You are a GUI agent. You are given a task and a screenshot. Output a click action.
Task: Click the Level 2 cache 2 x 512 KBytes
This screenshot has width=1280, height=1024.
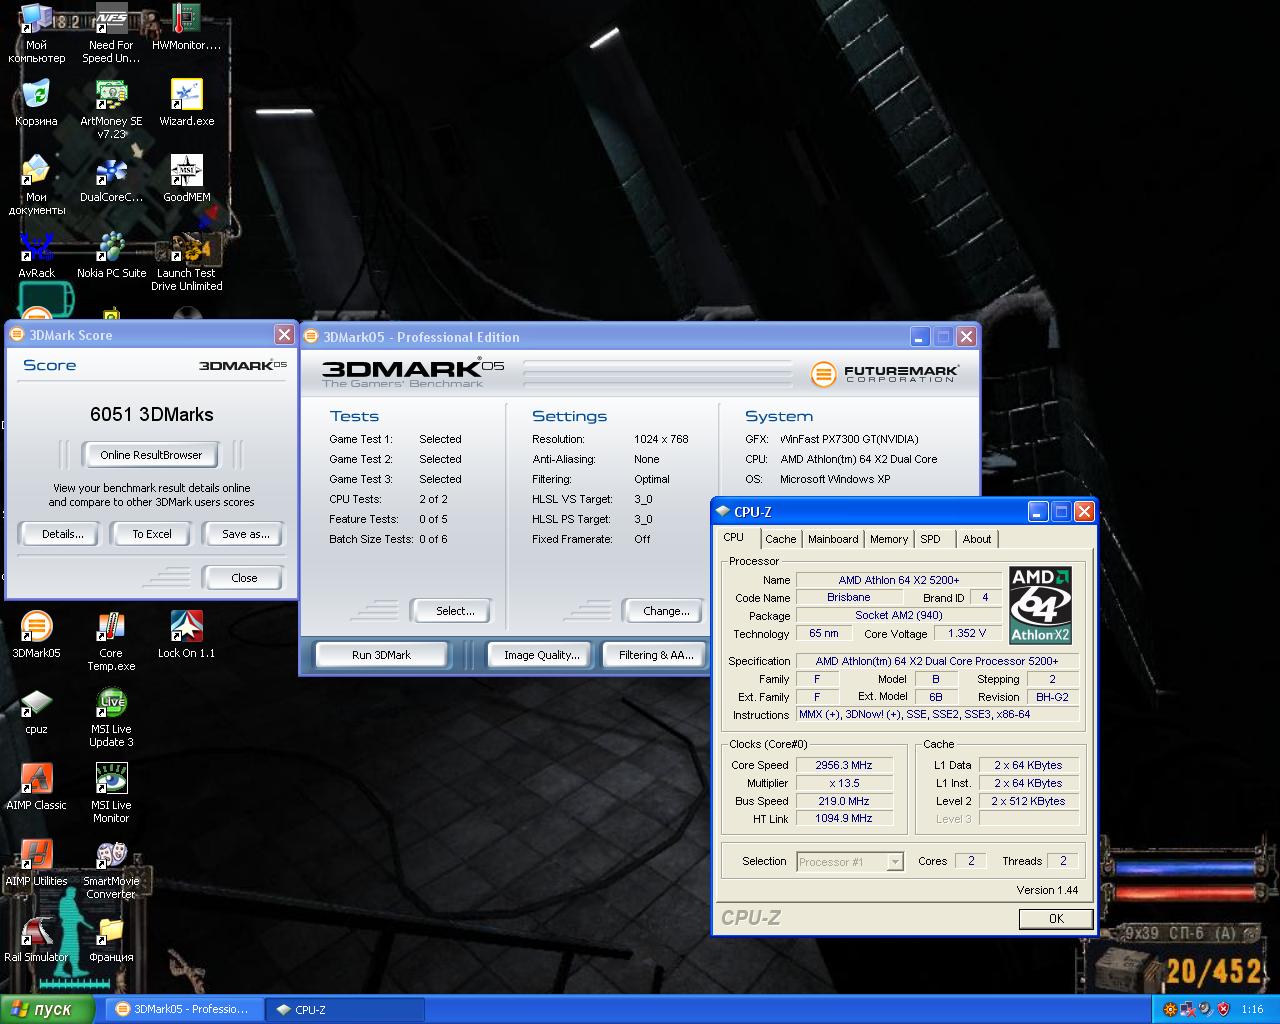click(x=1028, y=801)
